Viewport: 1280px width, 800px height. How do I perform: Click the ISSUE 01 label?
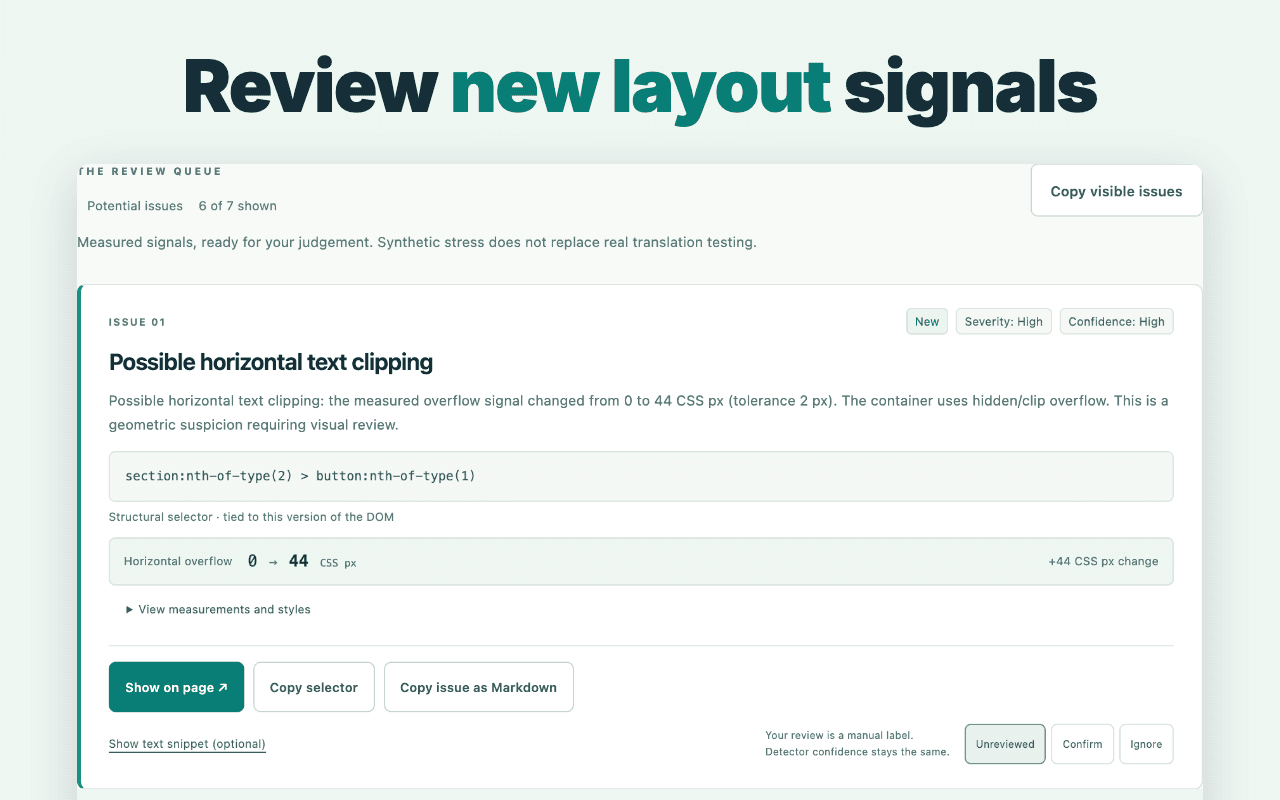pos(137,322)
